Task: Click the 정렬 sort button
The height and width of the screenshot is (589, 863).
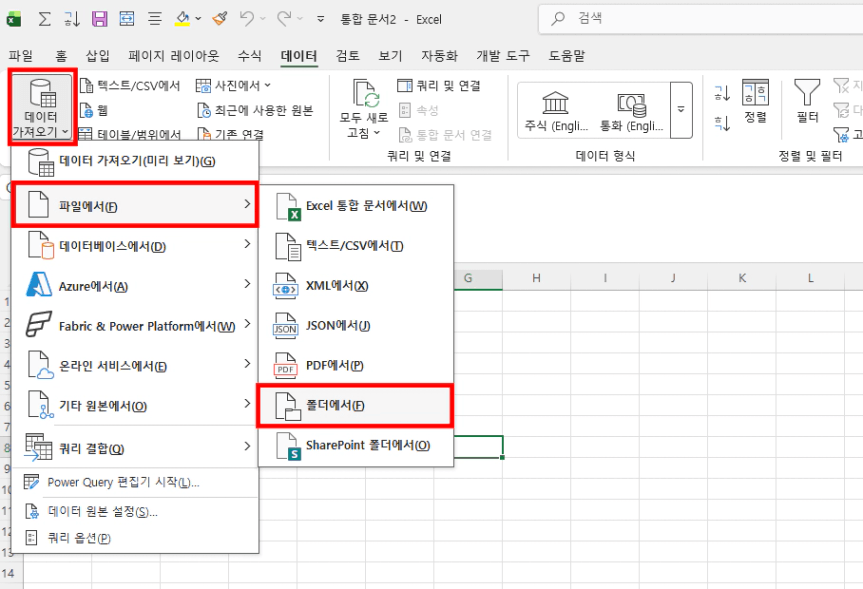Action: pyautogui.click(x=755, y=103)
